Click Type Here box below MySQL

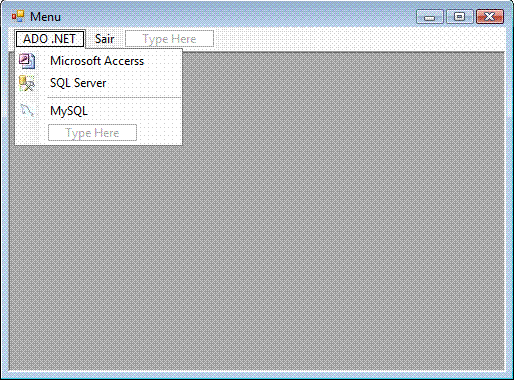[92, 133]
